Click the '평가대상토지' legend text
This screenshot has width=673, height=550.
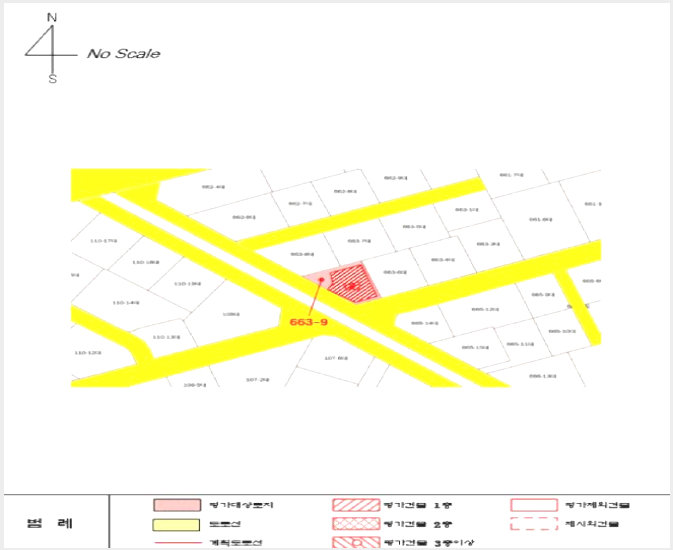click(241, 505)
